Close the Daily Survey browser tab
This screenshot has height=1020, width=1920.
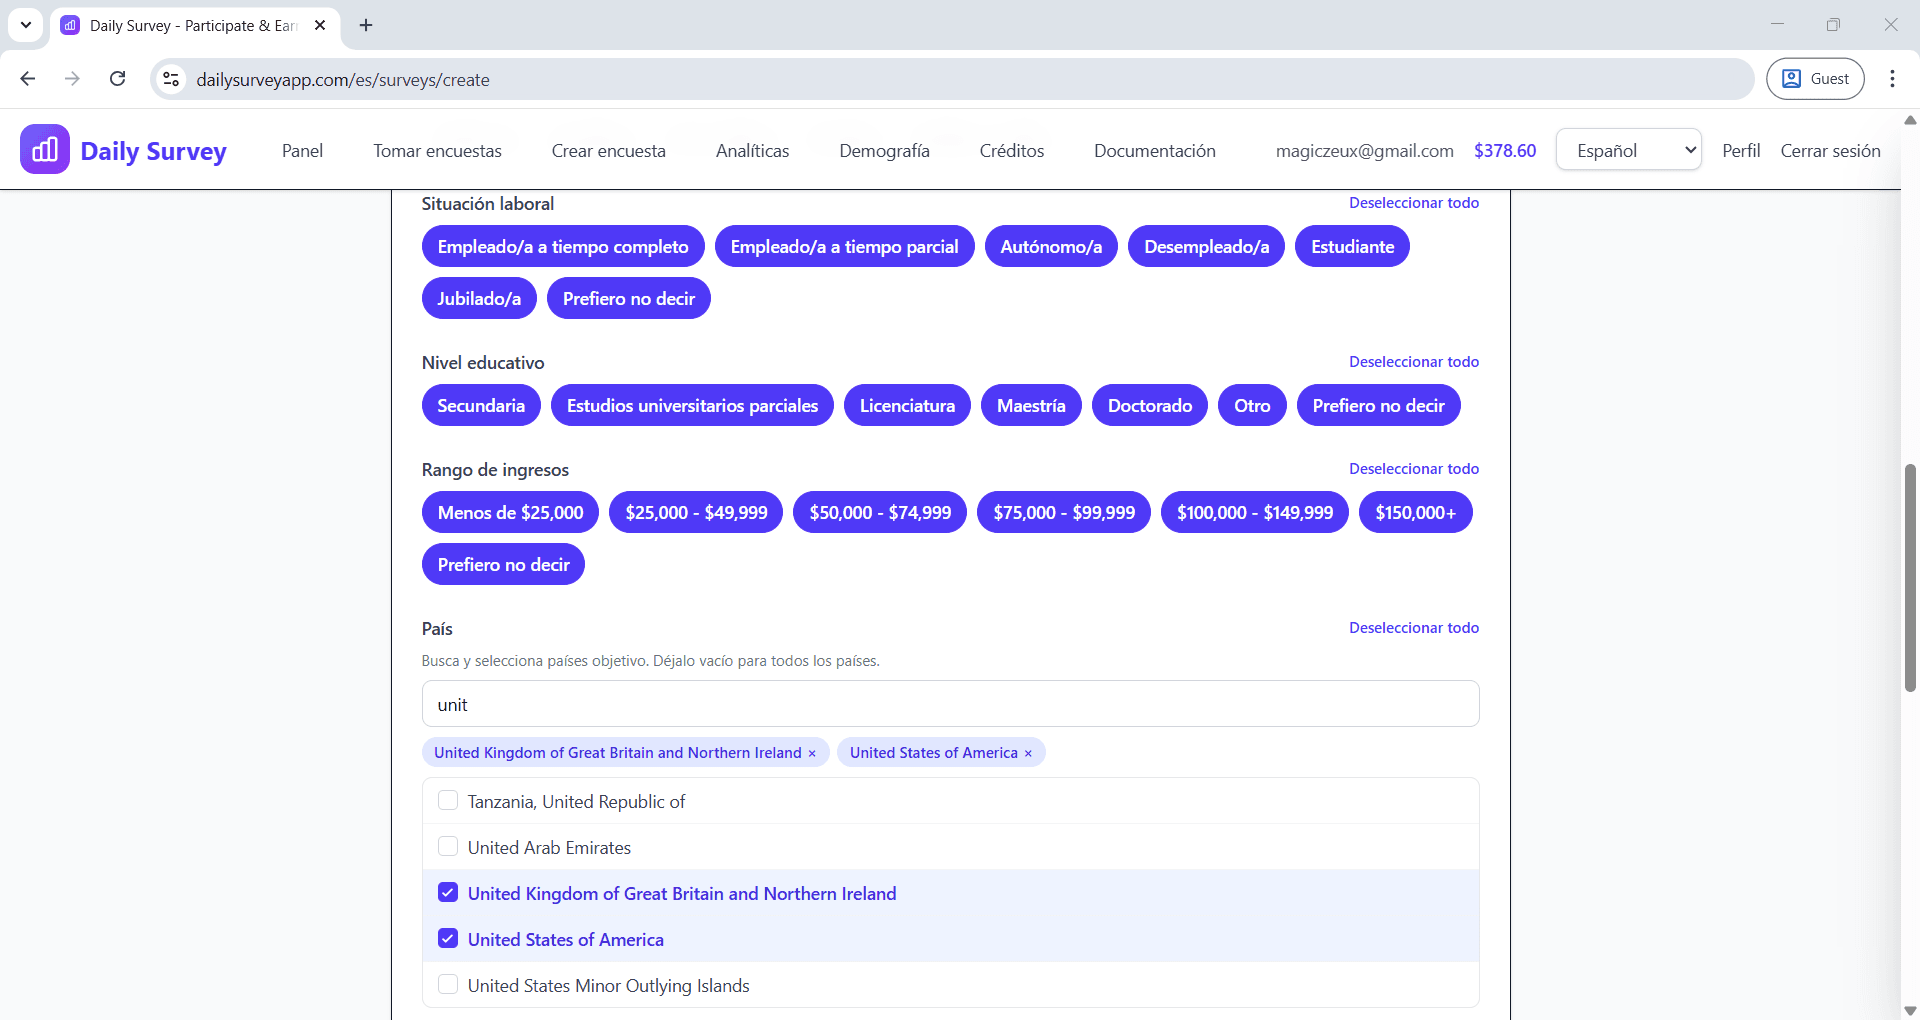point(320,25)
